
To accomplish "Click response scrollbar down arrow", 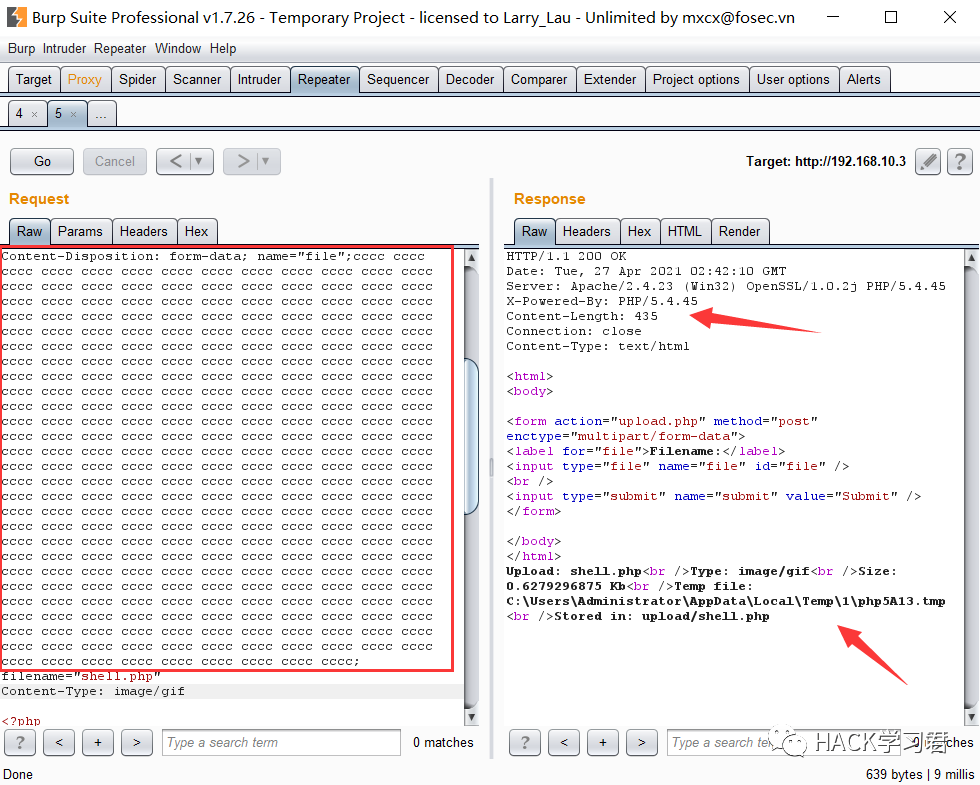I will tap(971, 716).
